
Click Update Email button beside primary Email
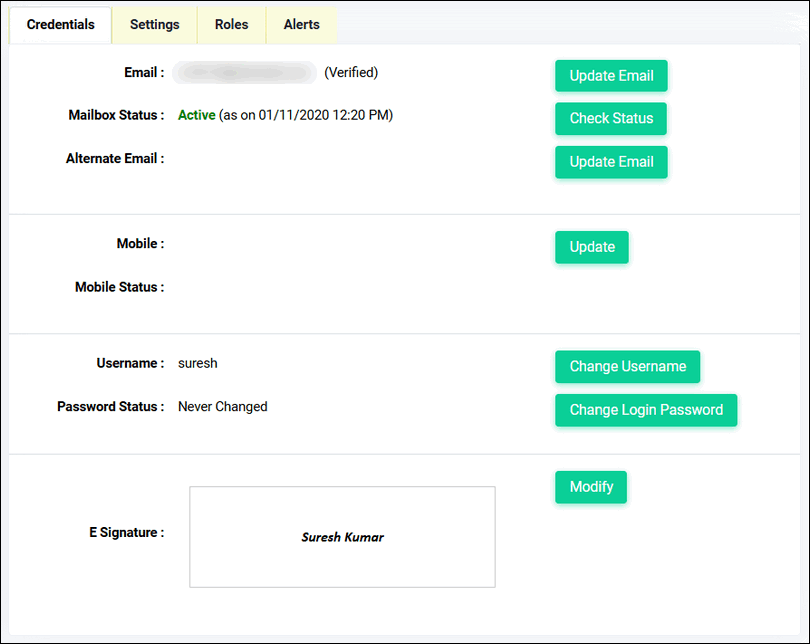click(x=611, y=76)
